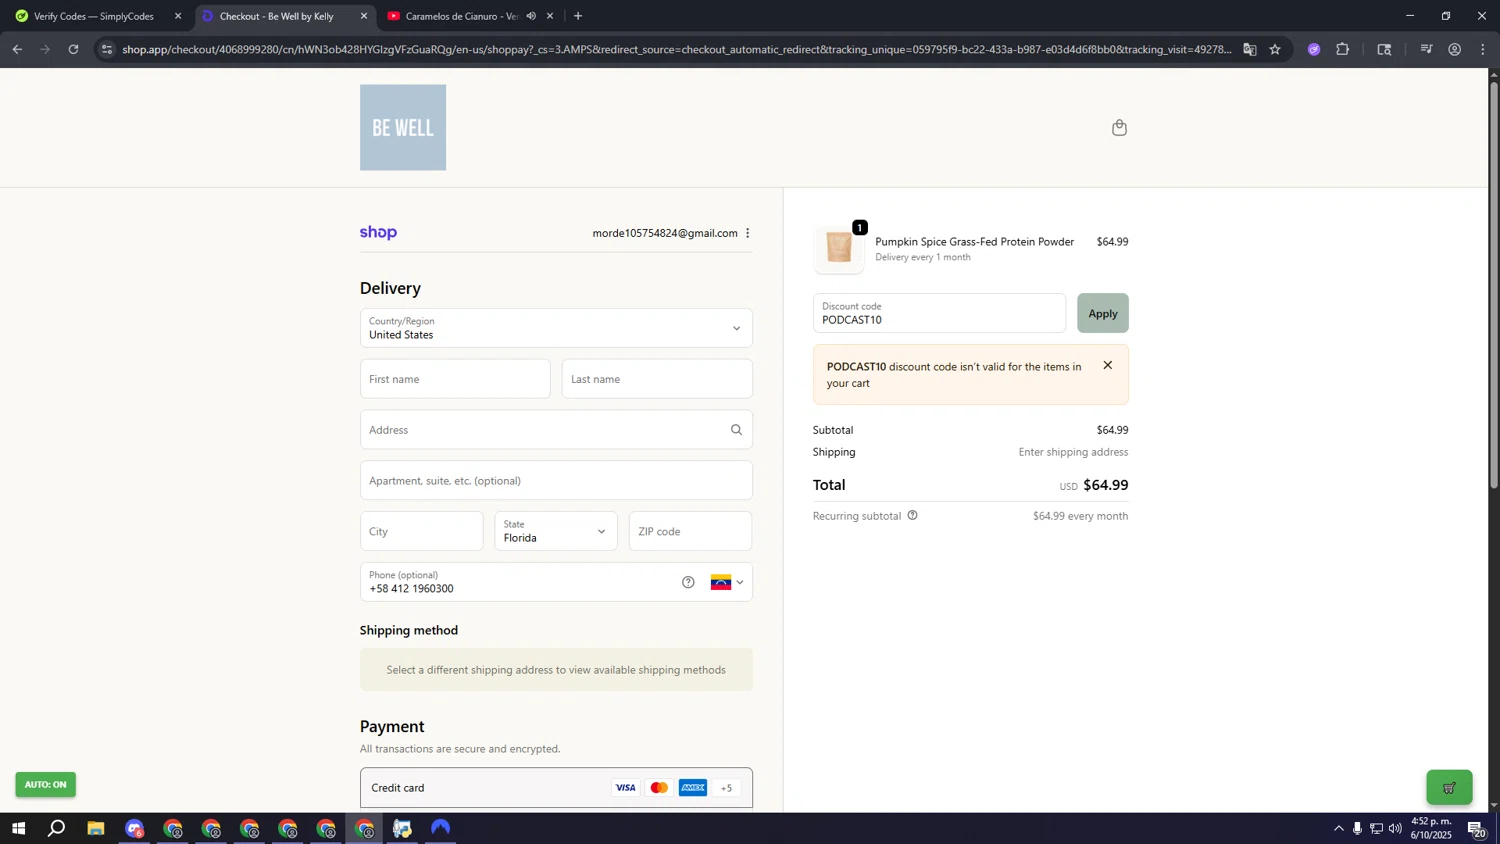Switch to Verify Codes — SimplyCodes tab
This screenshot has height=844, width=1500.
coord(96,16)
